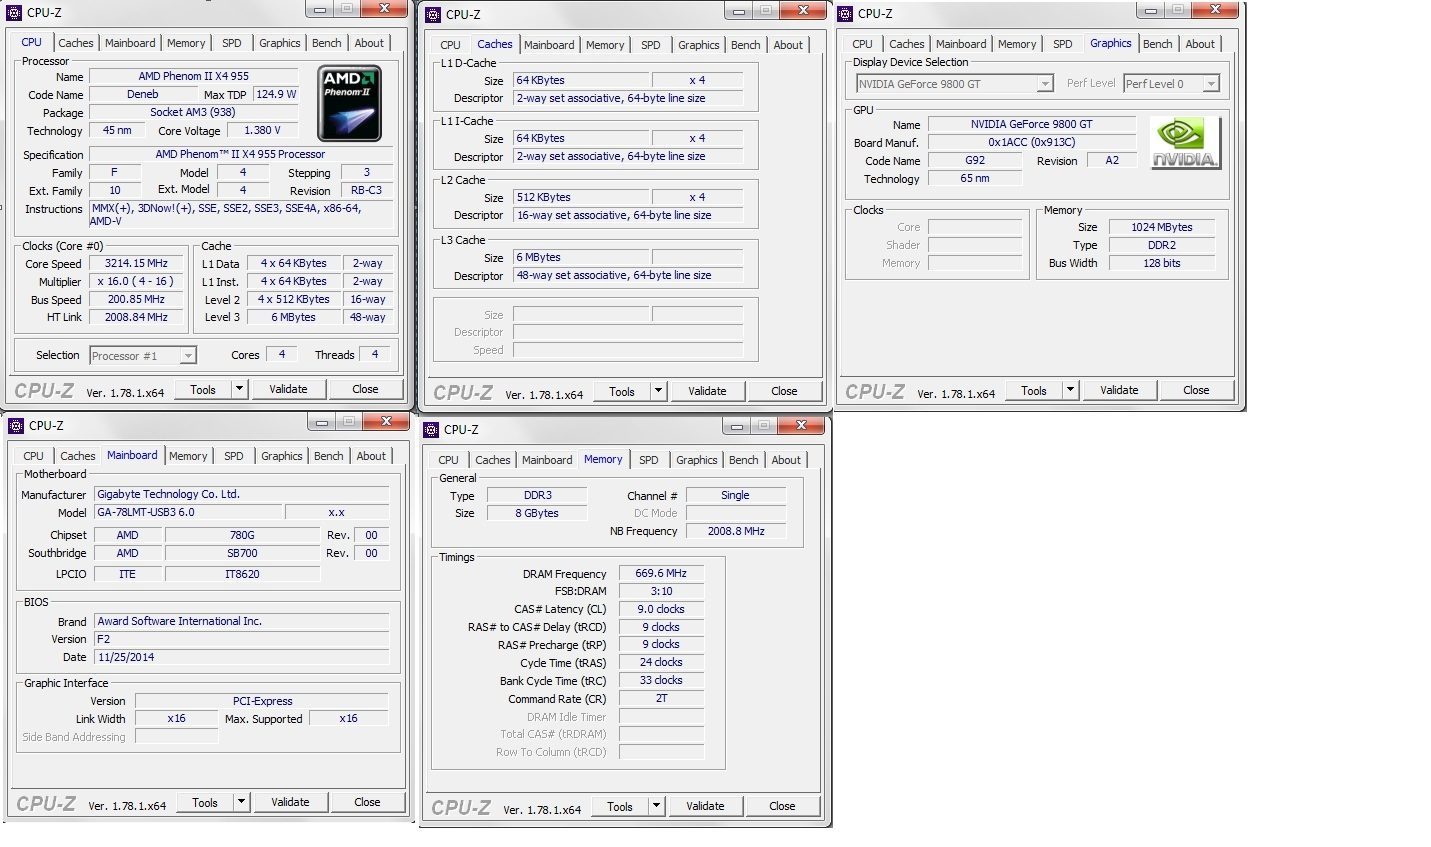The width and height of the screenshot is (1431, 847).
Task: Click Code Name value Deneb
Action: coord(143,94)
